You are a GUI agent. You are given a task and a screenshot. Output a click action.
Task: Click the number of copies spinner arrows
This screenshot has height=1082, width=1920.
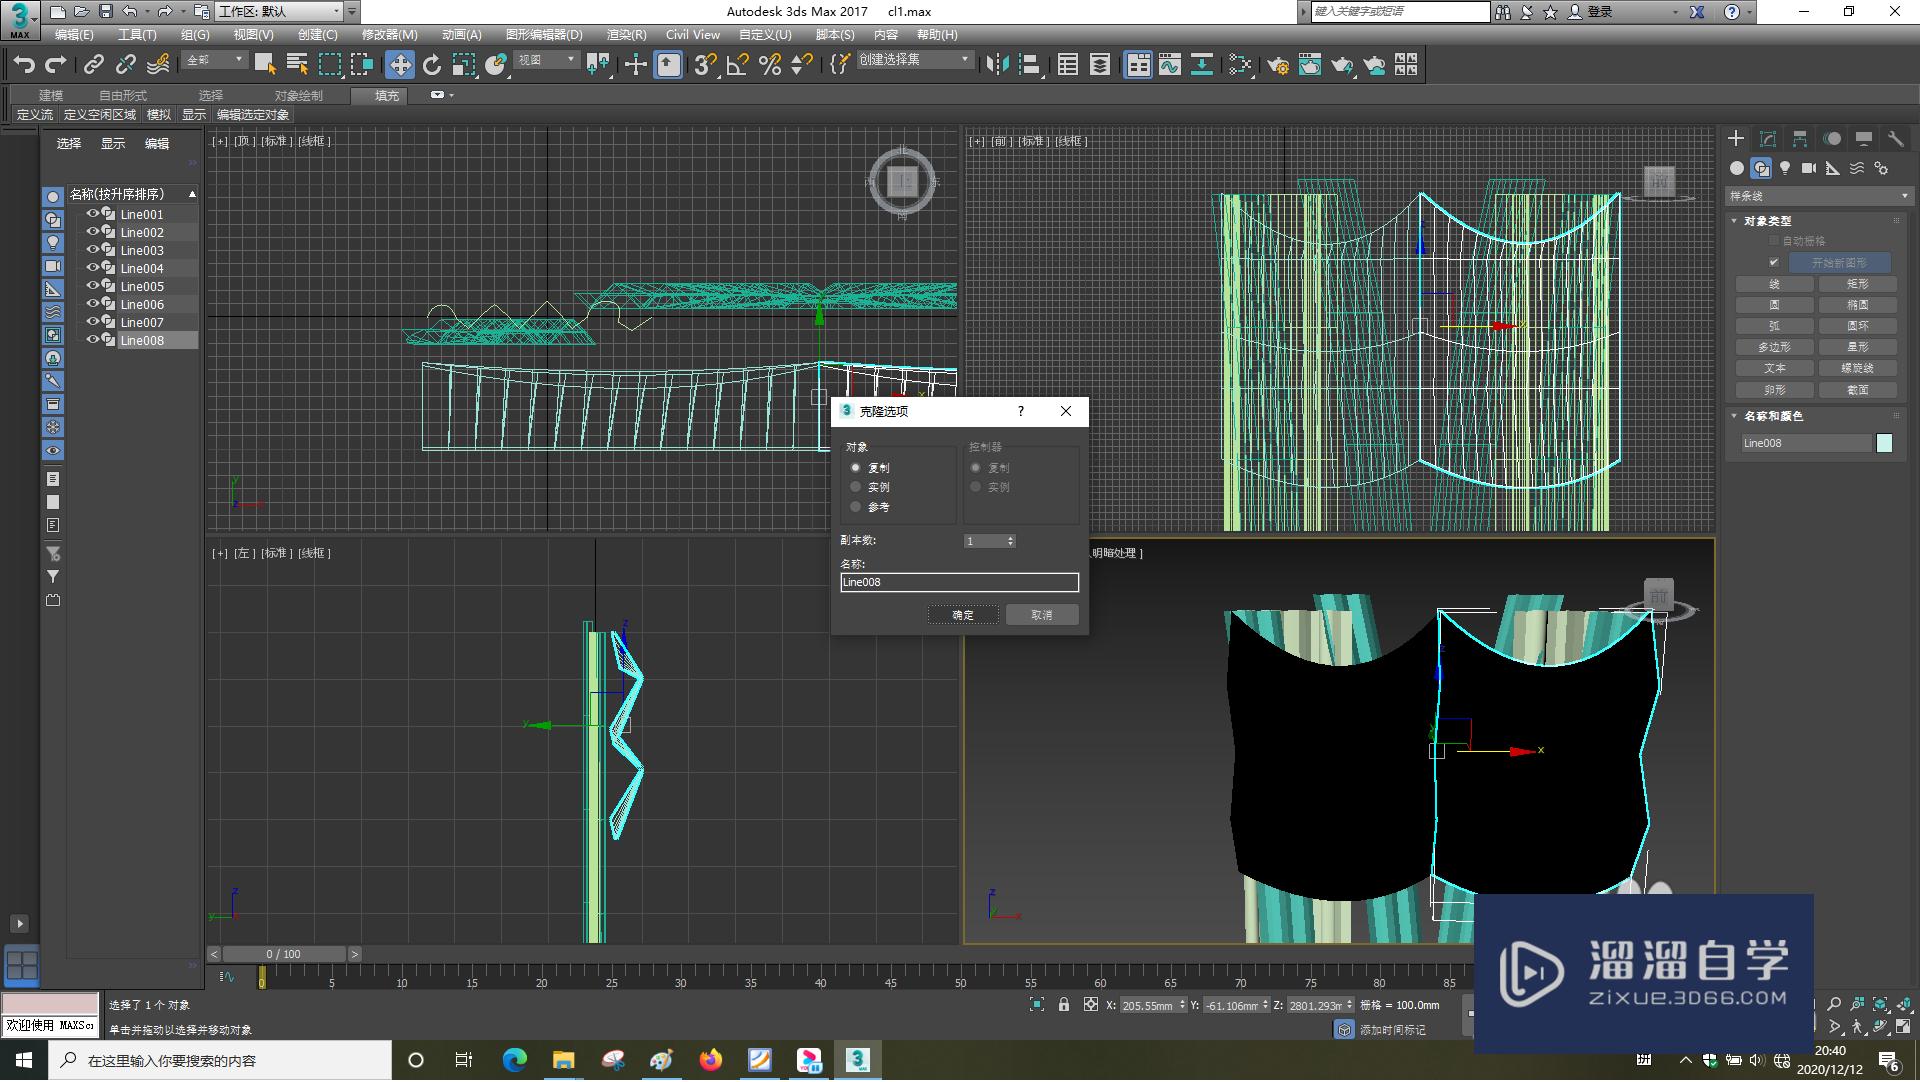click(x=1011, y=541)
